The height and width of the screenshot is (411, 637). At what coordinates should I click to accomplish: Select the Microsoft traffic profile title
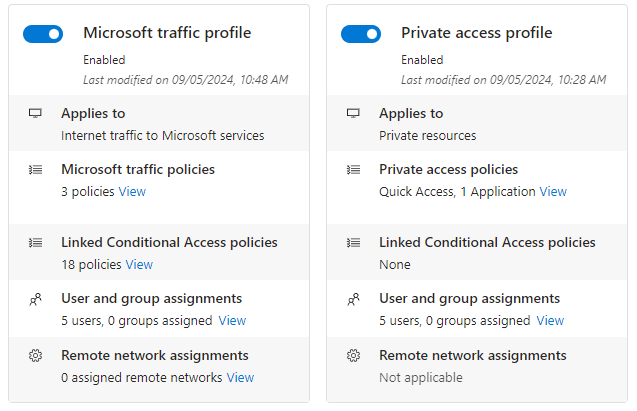pos(167,33)
